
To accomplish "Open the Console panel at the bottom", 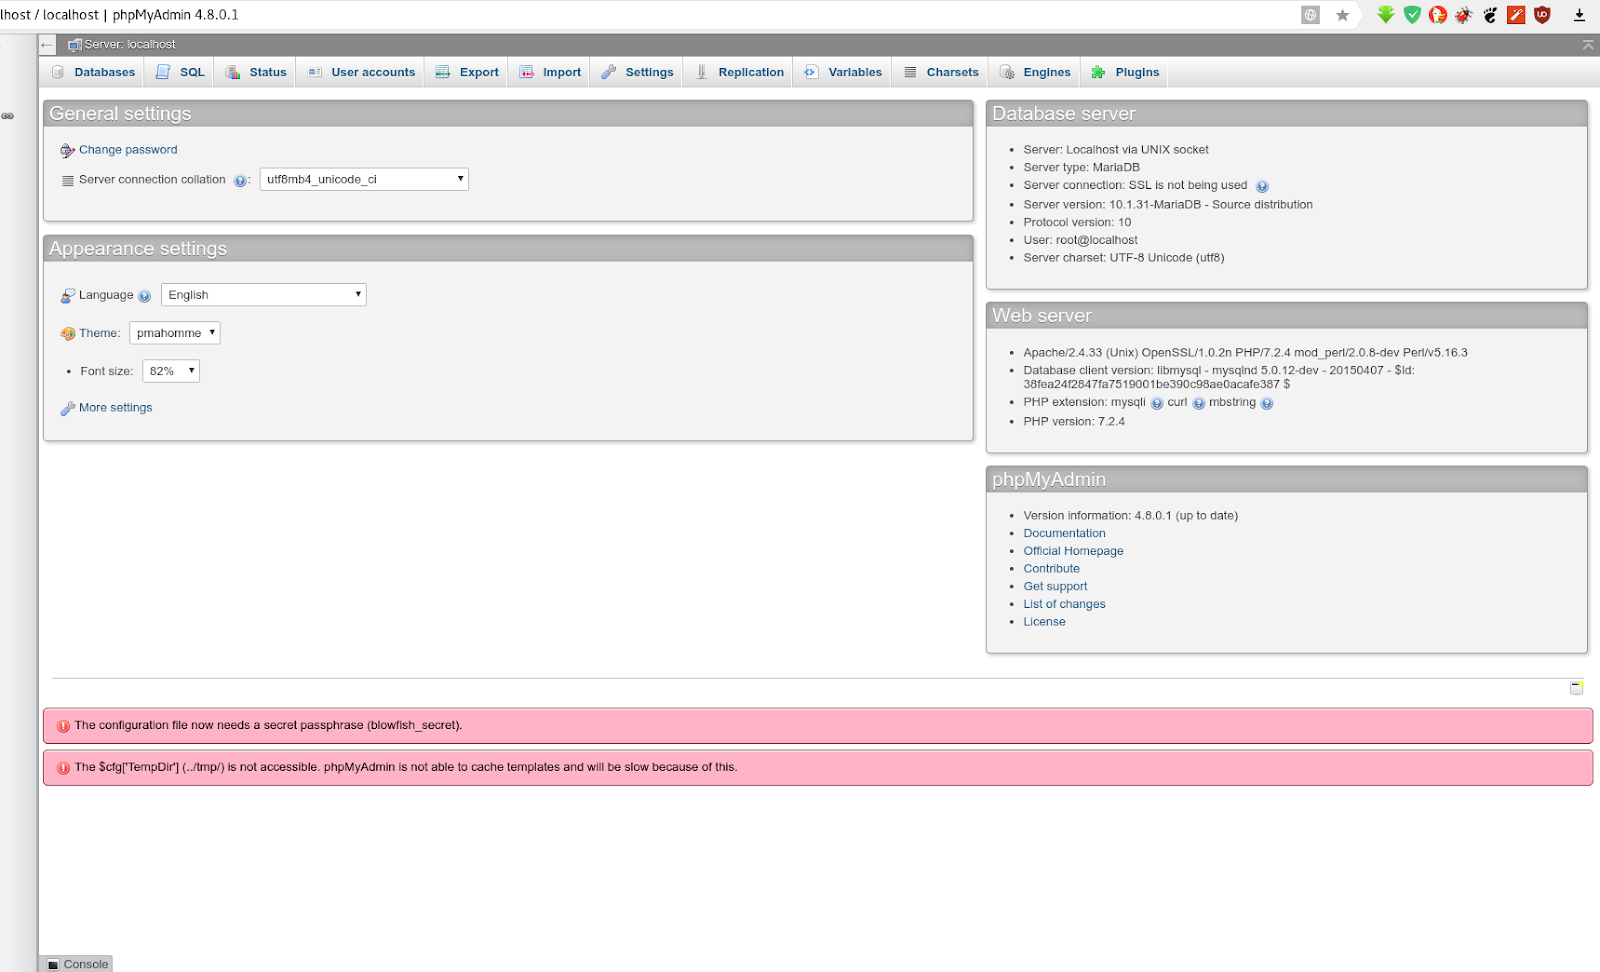I will (x=77, y=964).
